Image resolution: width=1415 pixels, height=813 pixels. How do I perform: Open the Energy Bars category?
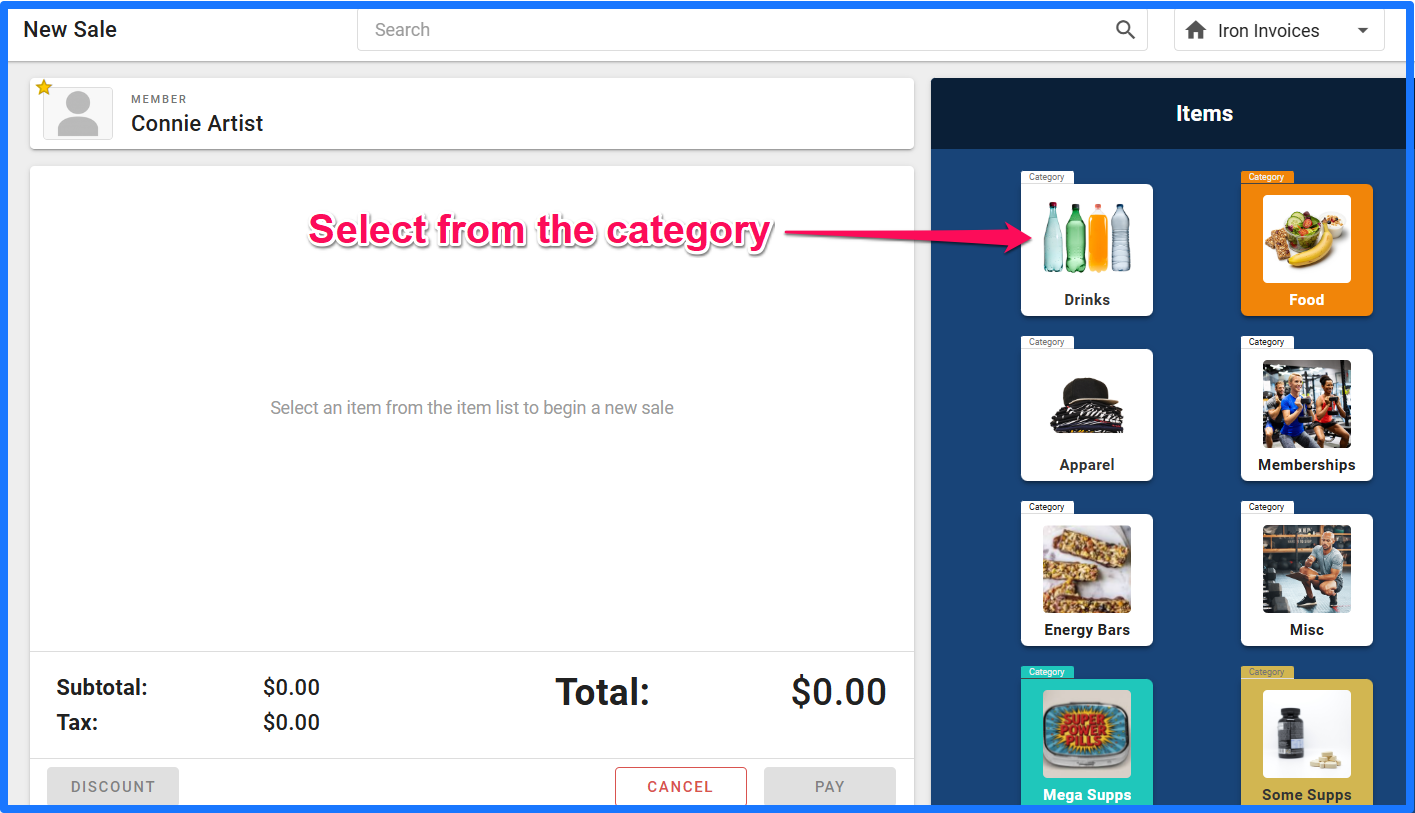pyautogui.click(x=1086, y=579)
